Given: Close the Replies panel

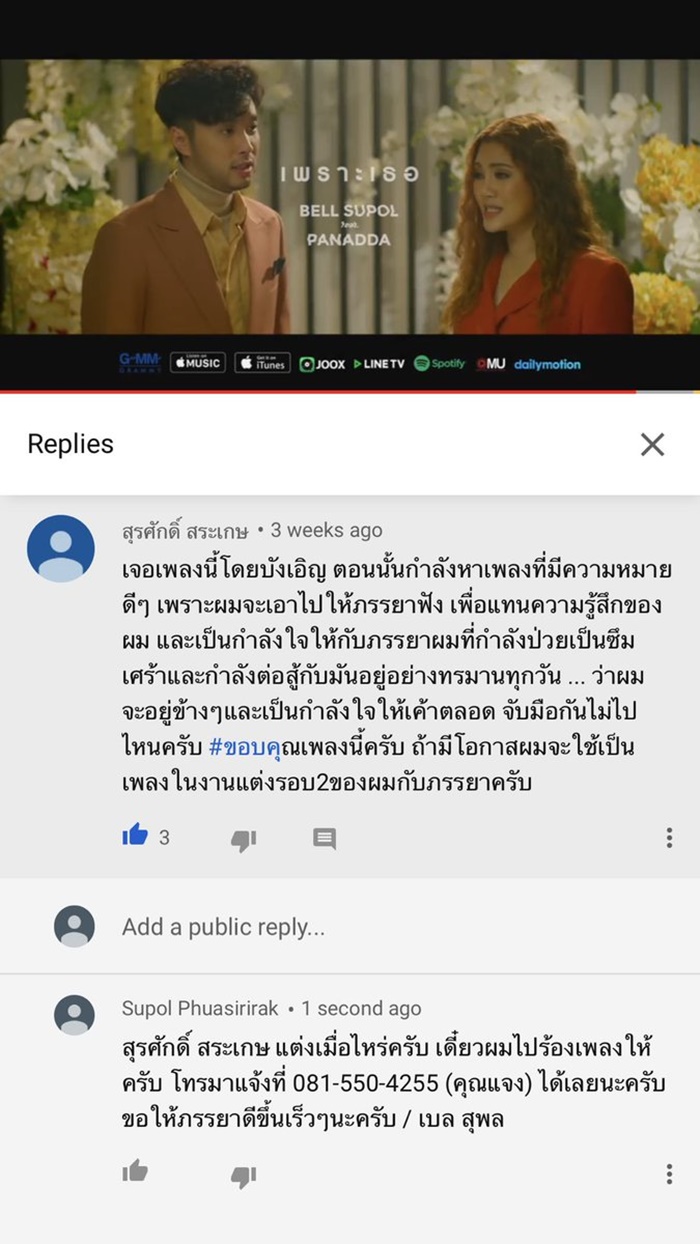Looking at the screenshot, I should coord(652,445).
